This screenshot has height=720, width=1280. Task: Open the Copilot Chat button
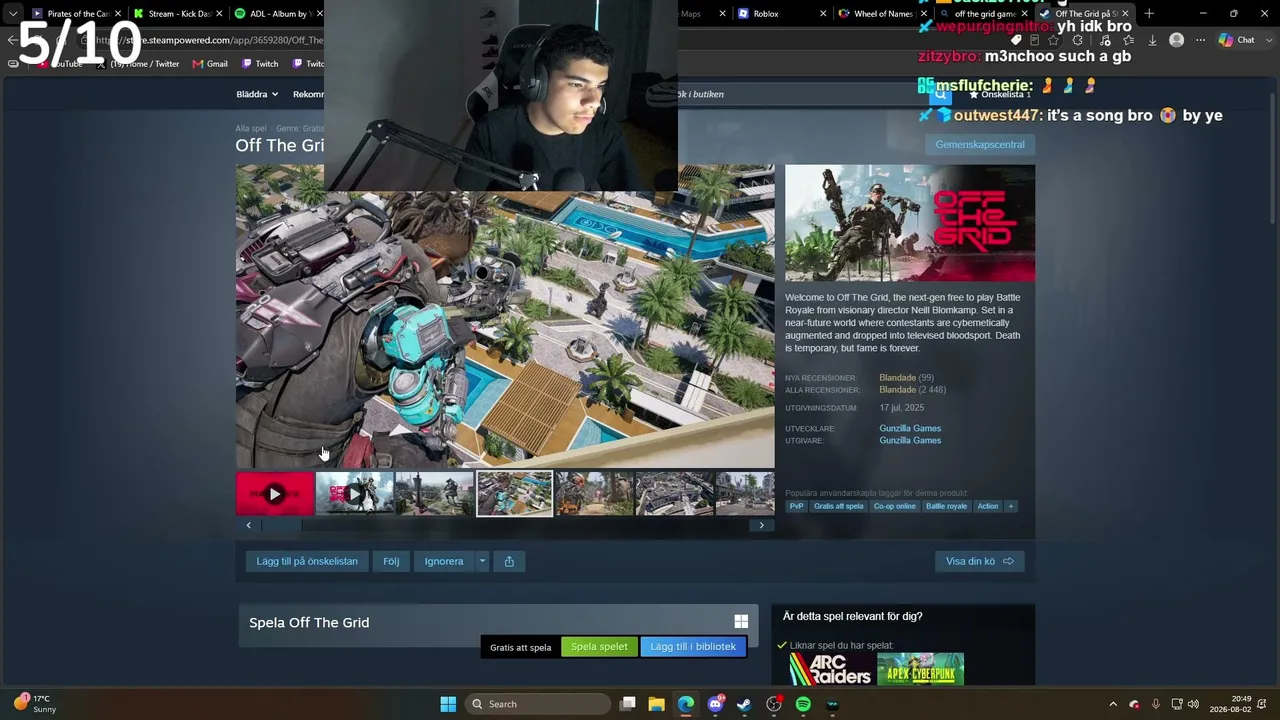[x=1237, y=40]
